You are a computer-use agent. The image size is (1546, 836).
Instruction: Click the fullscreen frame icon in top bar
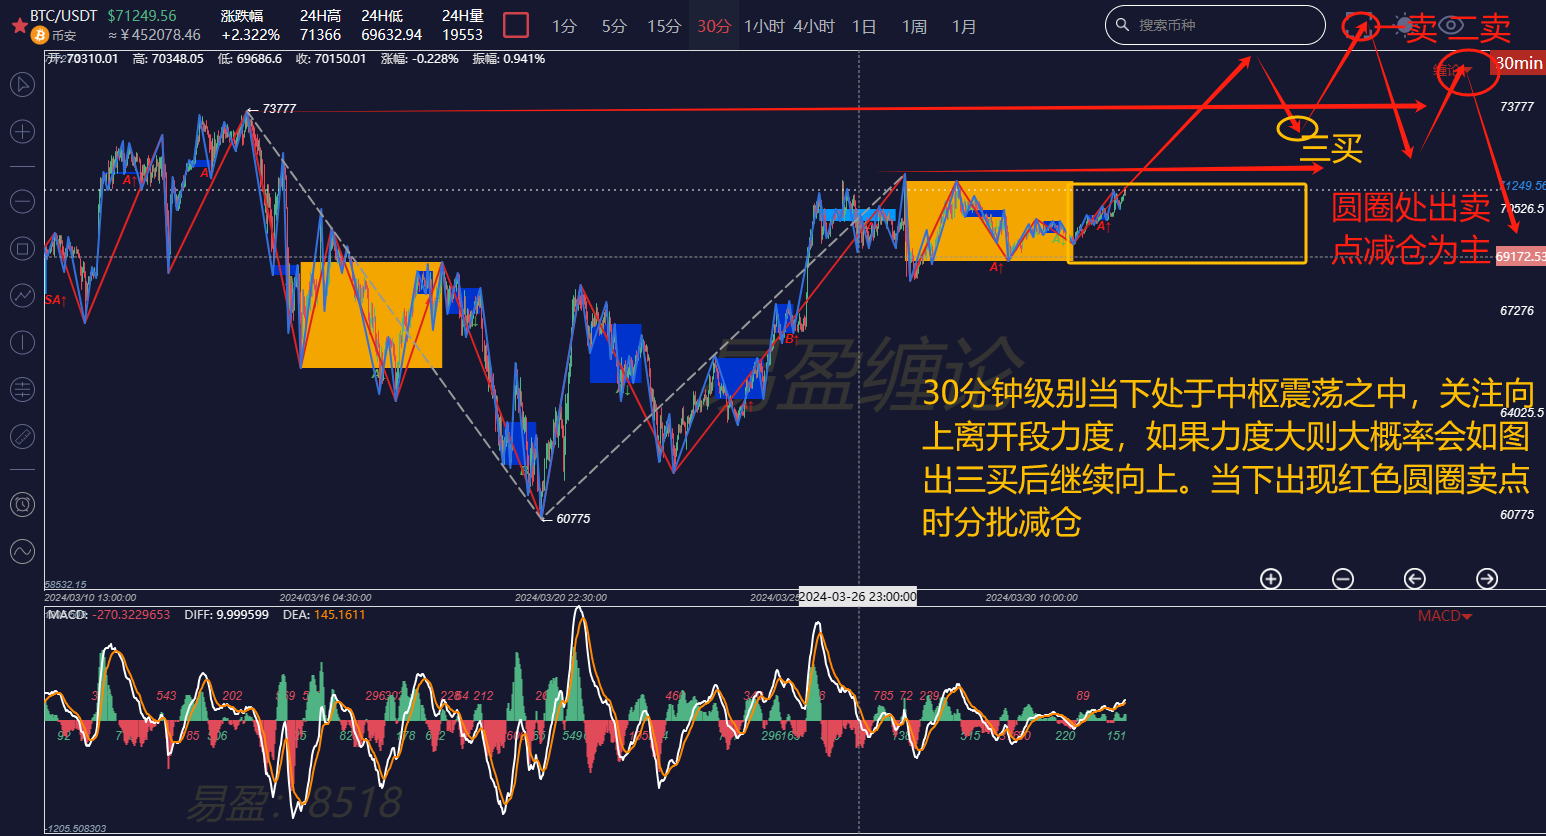[x=1357, y=25]
